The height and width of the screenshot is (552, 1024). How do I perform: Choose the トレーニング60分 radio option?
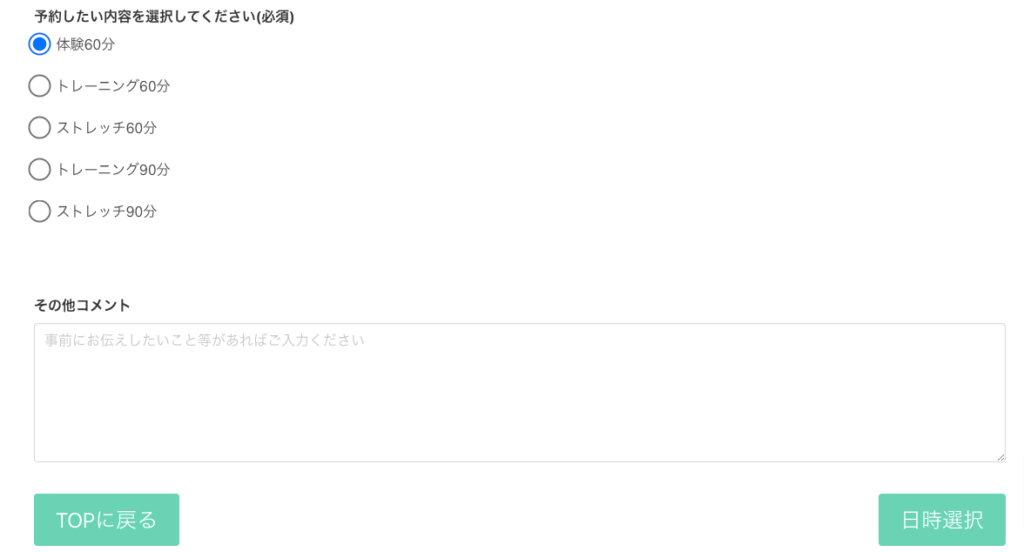39,86
